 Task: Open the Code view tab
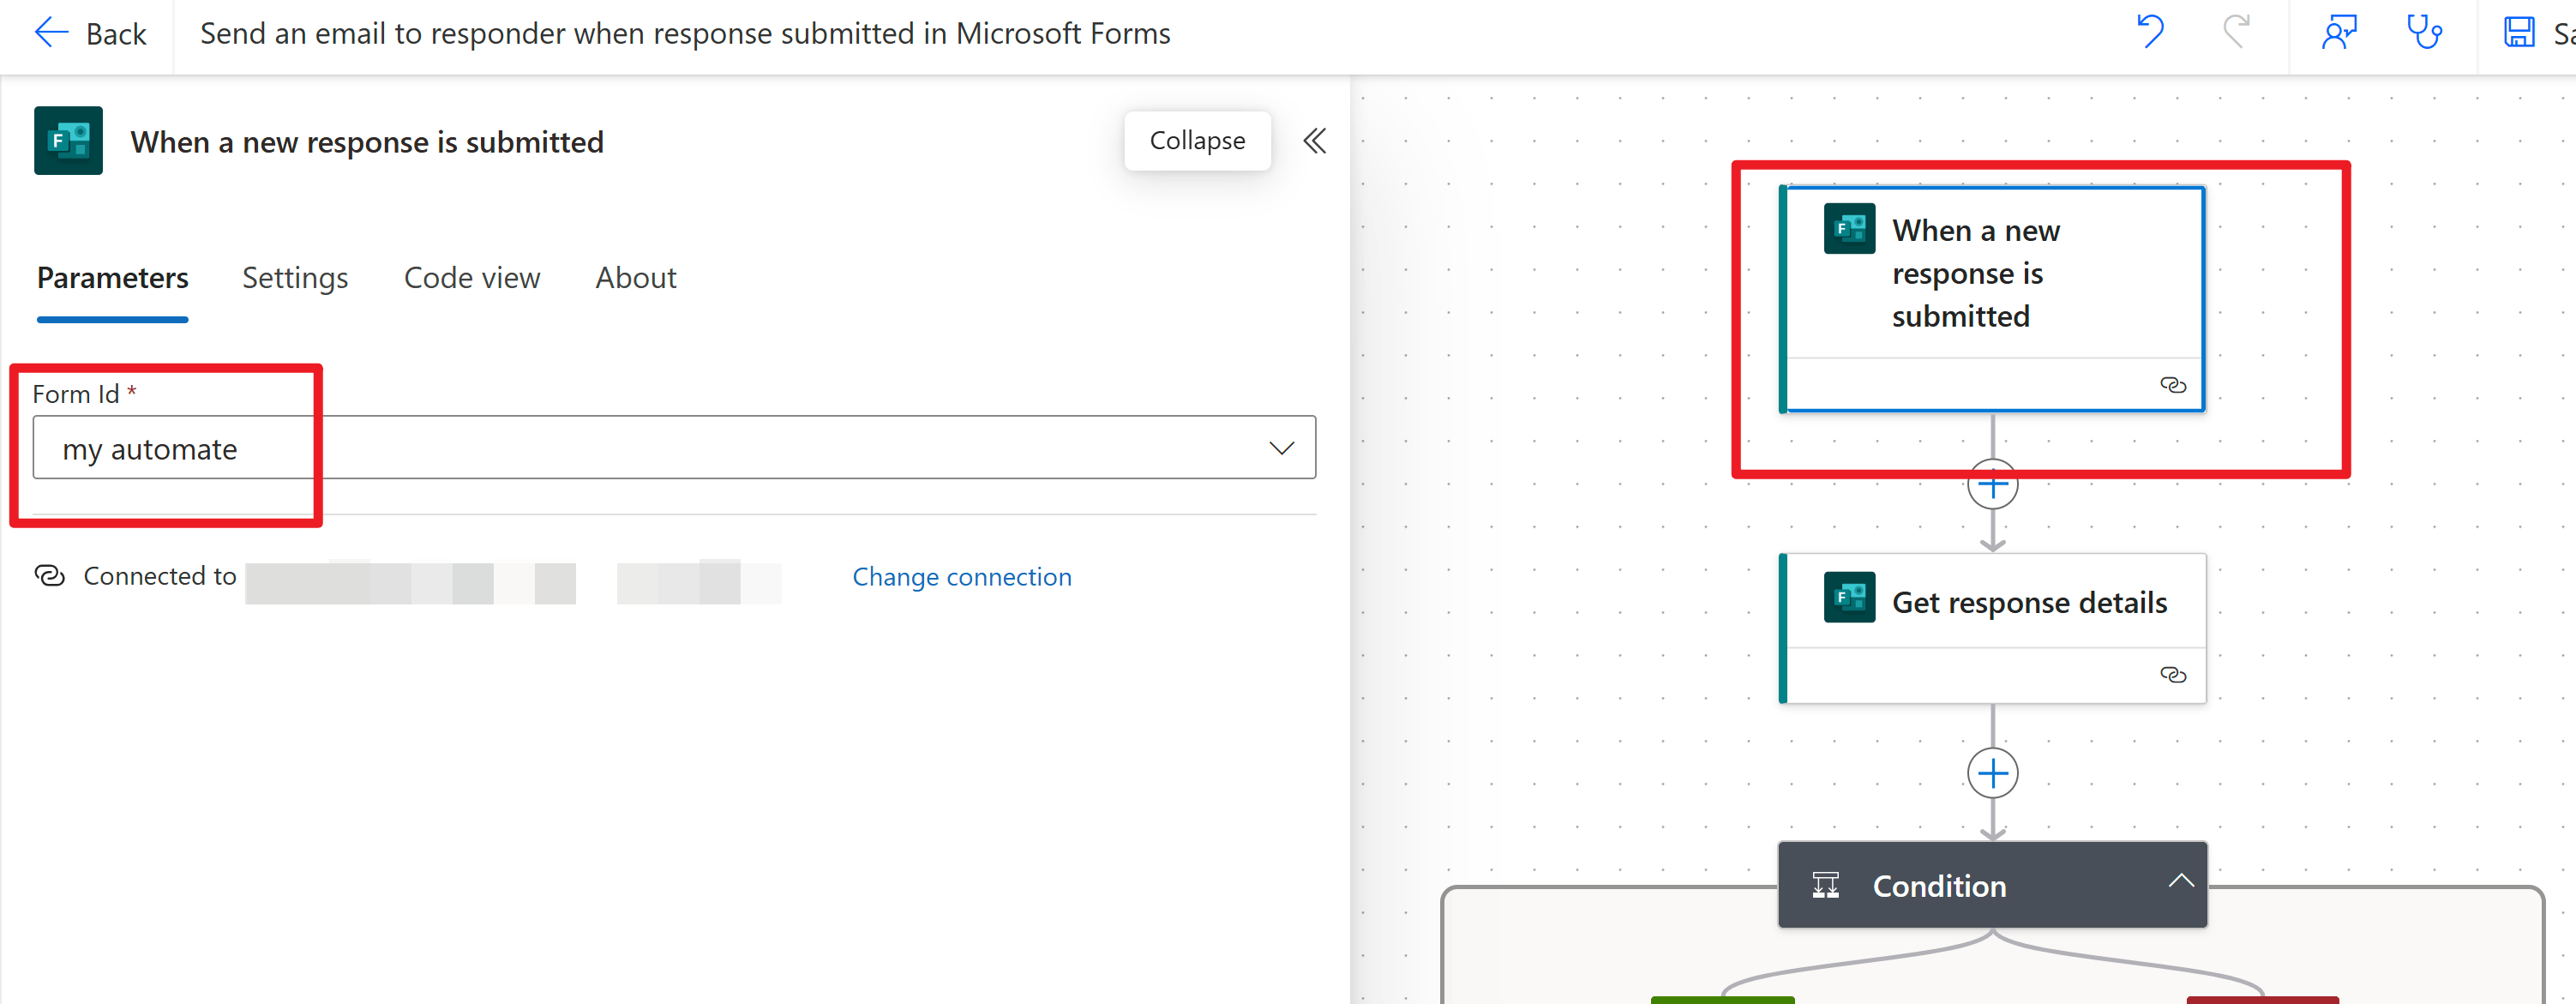coord(471,278)
